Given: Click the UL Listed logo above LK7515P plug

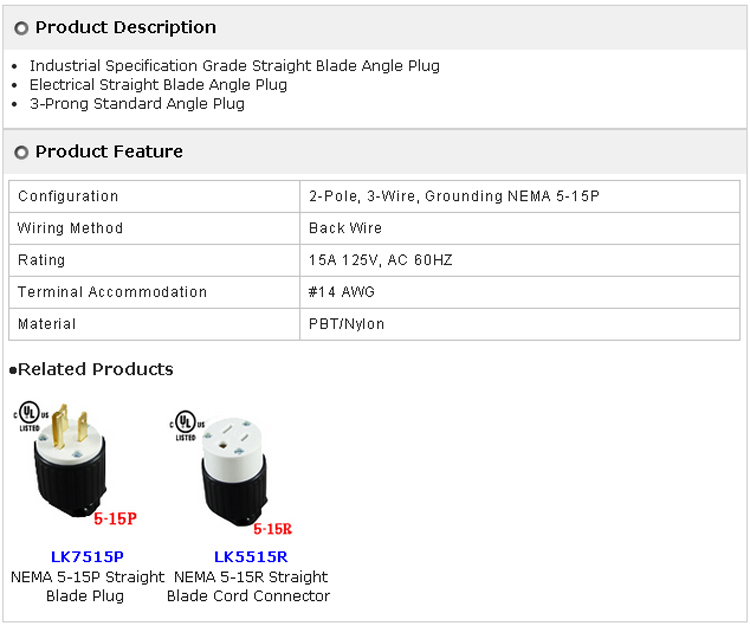Looking at the screenshot, I should pos(29,415).
